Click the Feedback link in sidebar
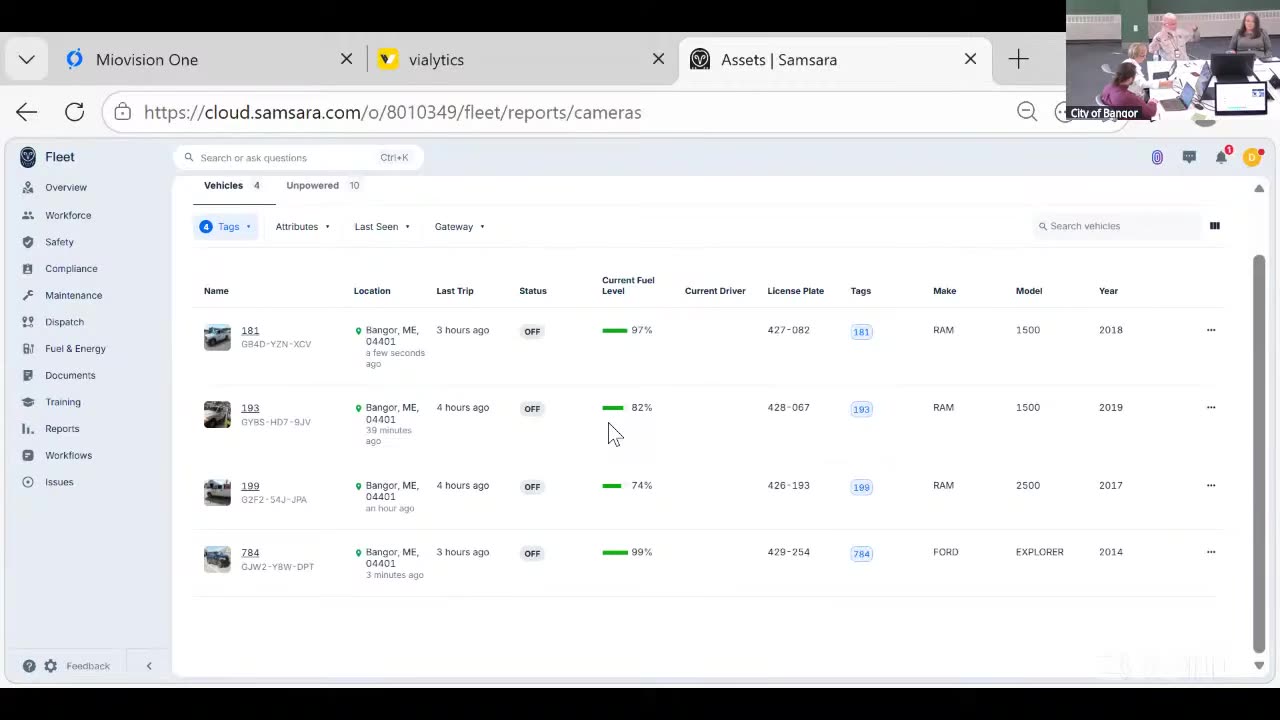The height and width of the screenshot is (720, 1280). point(88,666)
